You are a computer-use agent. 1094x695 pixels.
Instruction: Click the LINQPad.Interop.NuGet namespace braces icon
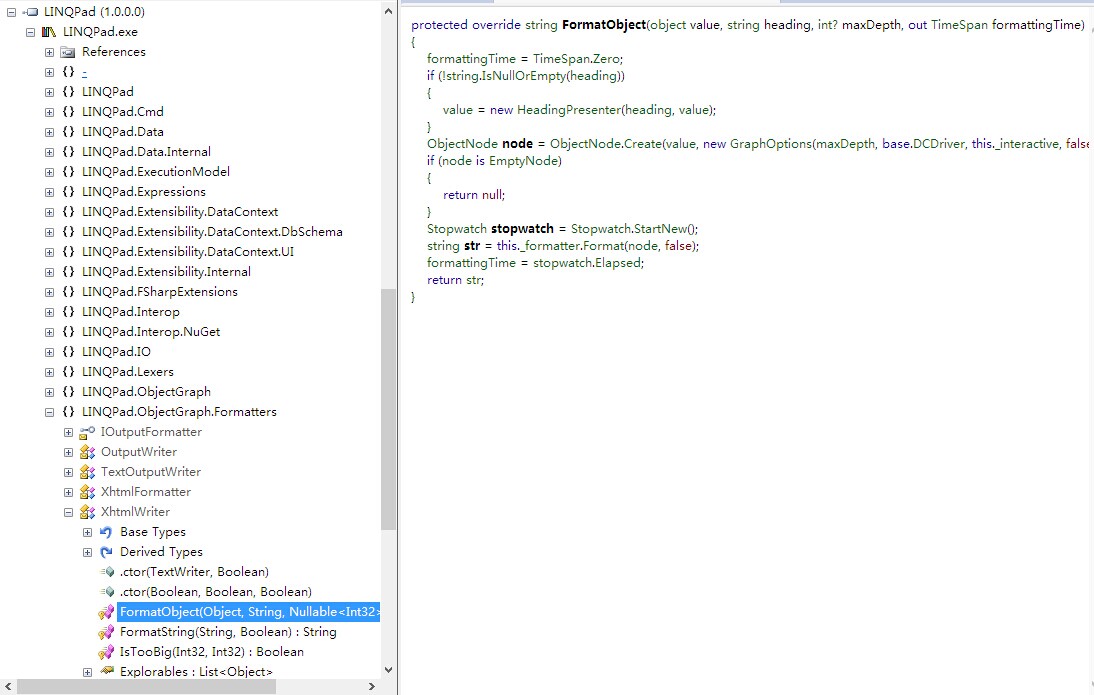click(x=68, y=332)
